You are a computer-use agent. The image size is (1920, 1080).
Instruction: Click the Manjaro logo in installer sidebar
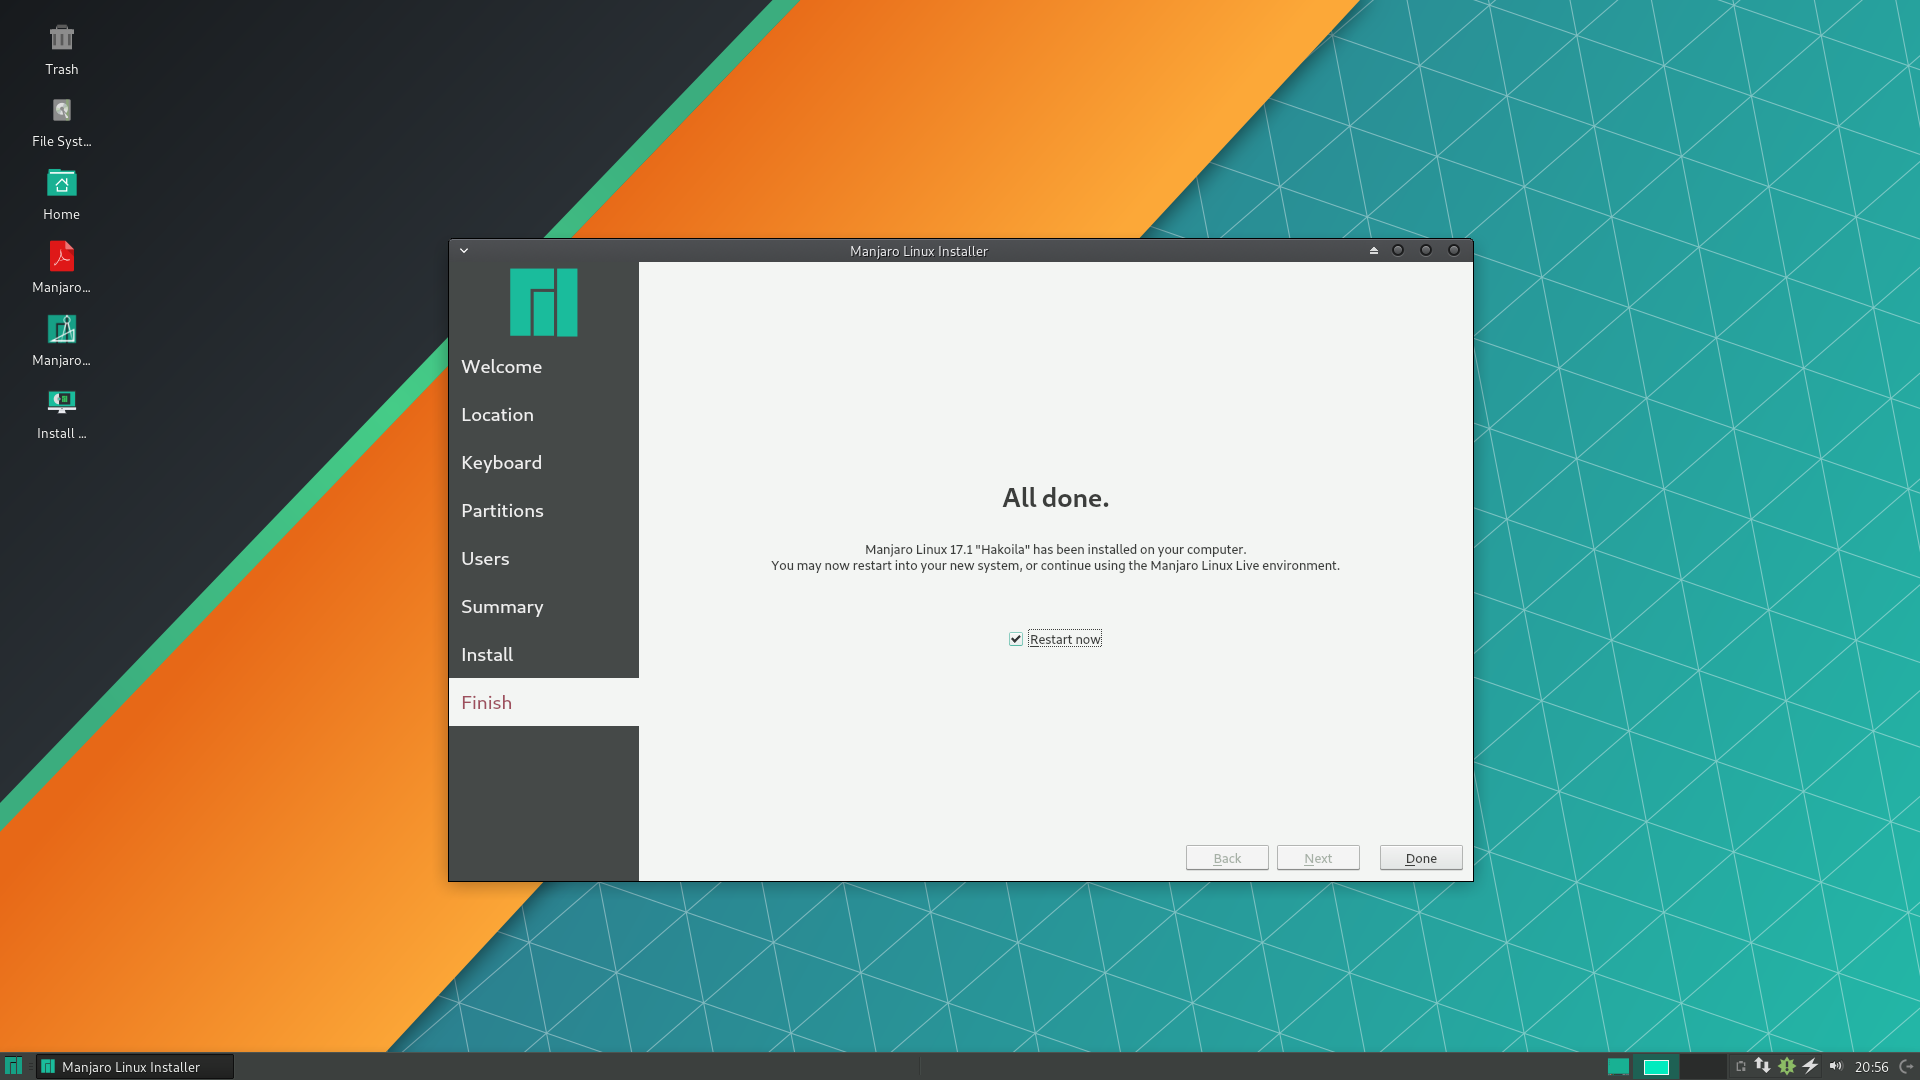(x=544, y=302)
